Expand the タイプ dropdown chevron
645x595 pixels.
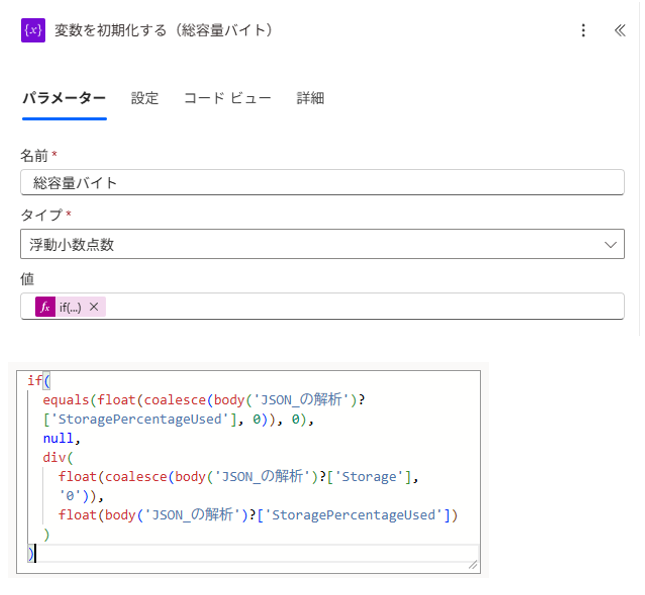click(x=610, y=245)
